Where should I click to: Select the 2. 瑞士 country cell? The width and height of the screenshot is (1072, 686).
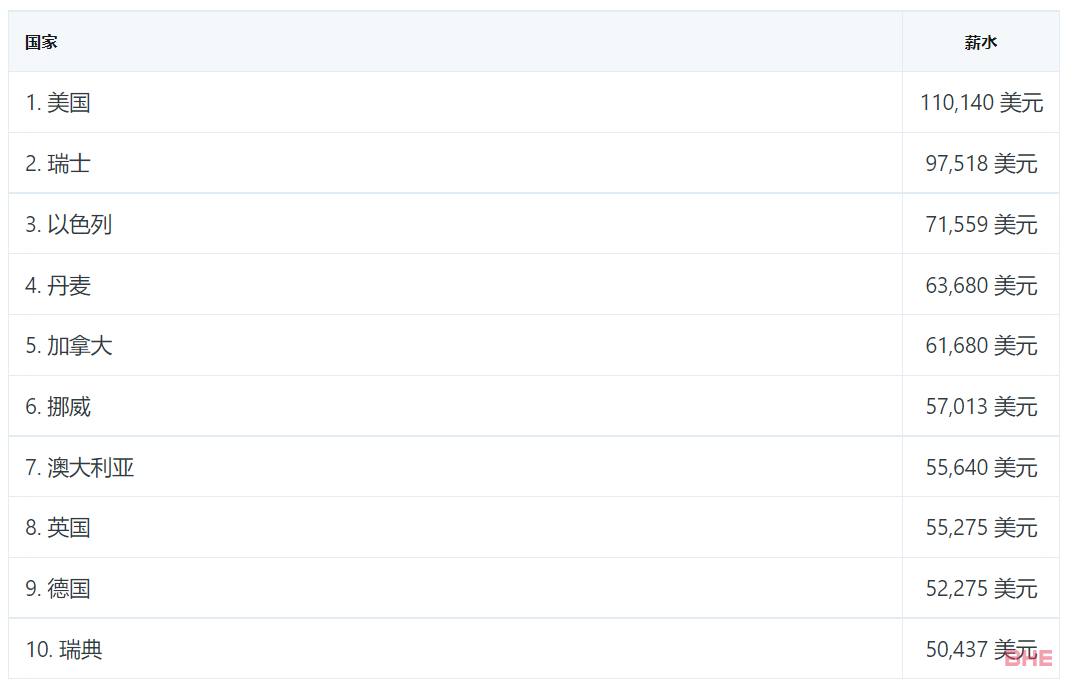point(58,164)
